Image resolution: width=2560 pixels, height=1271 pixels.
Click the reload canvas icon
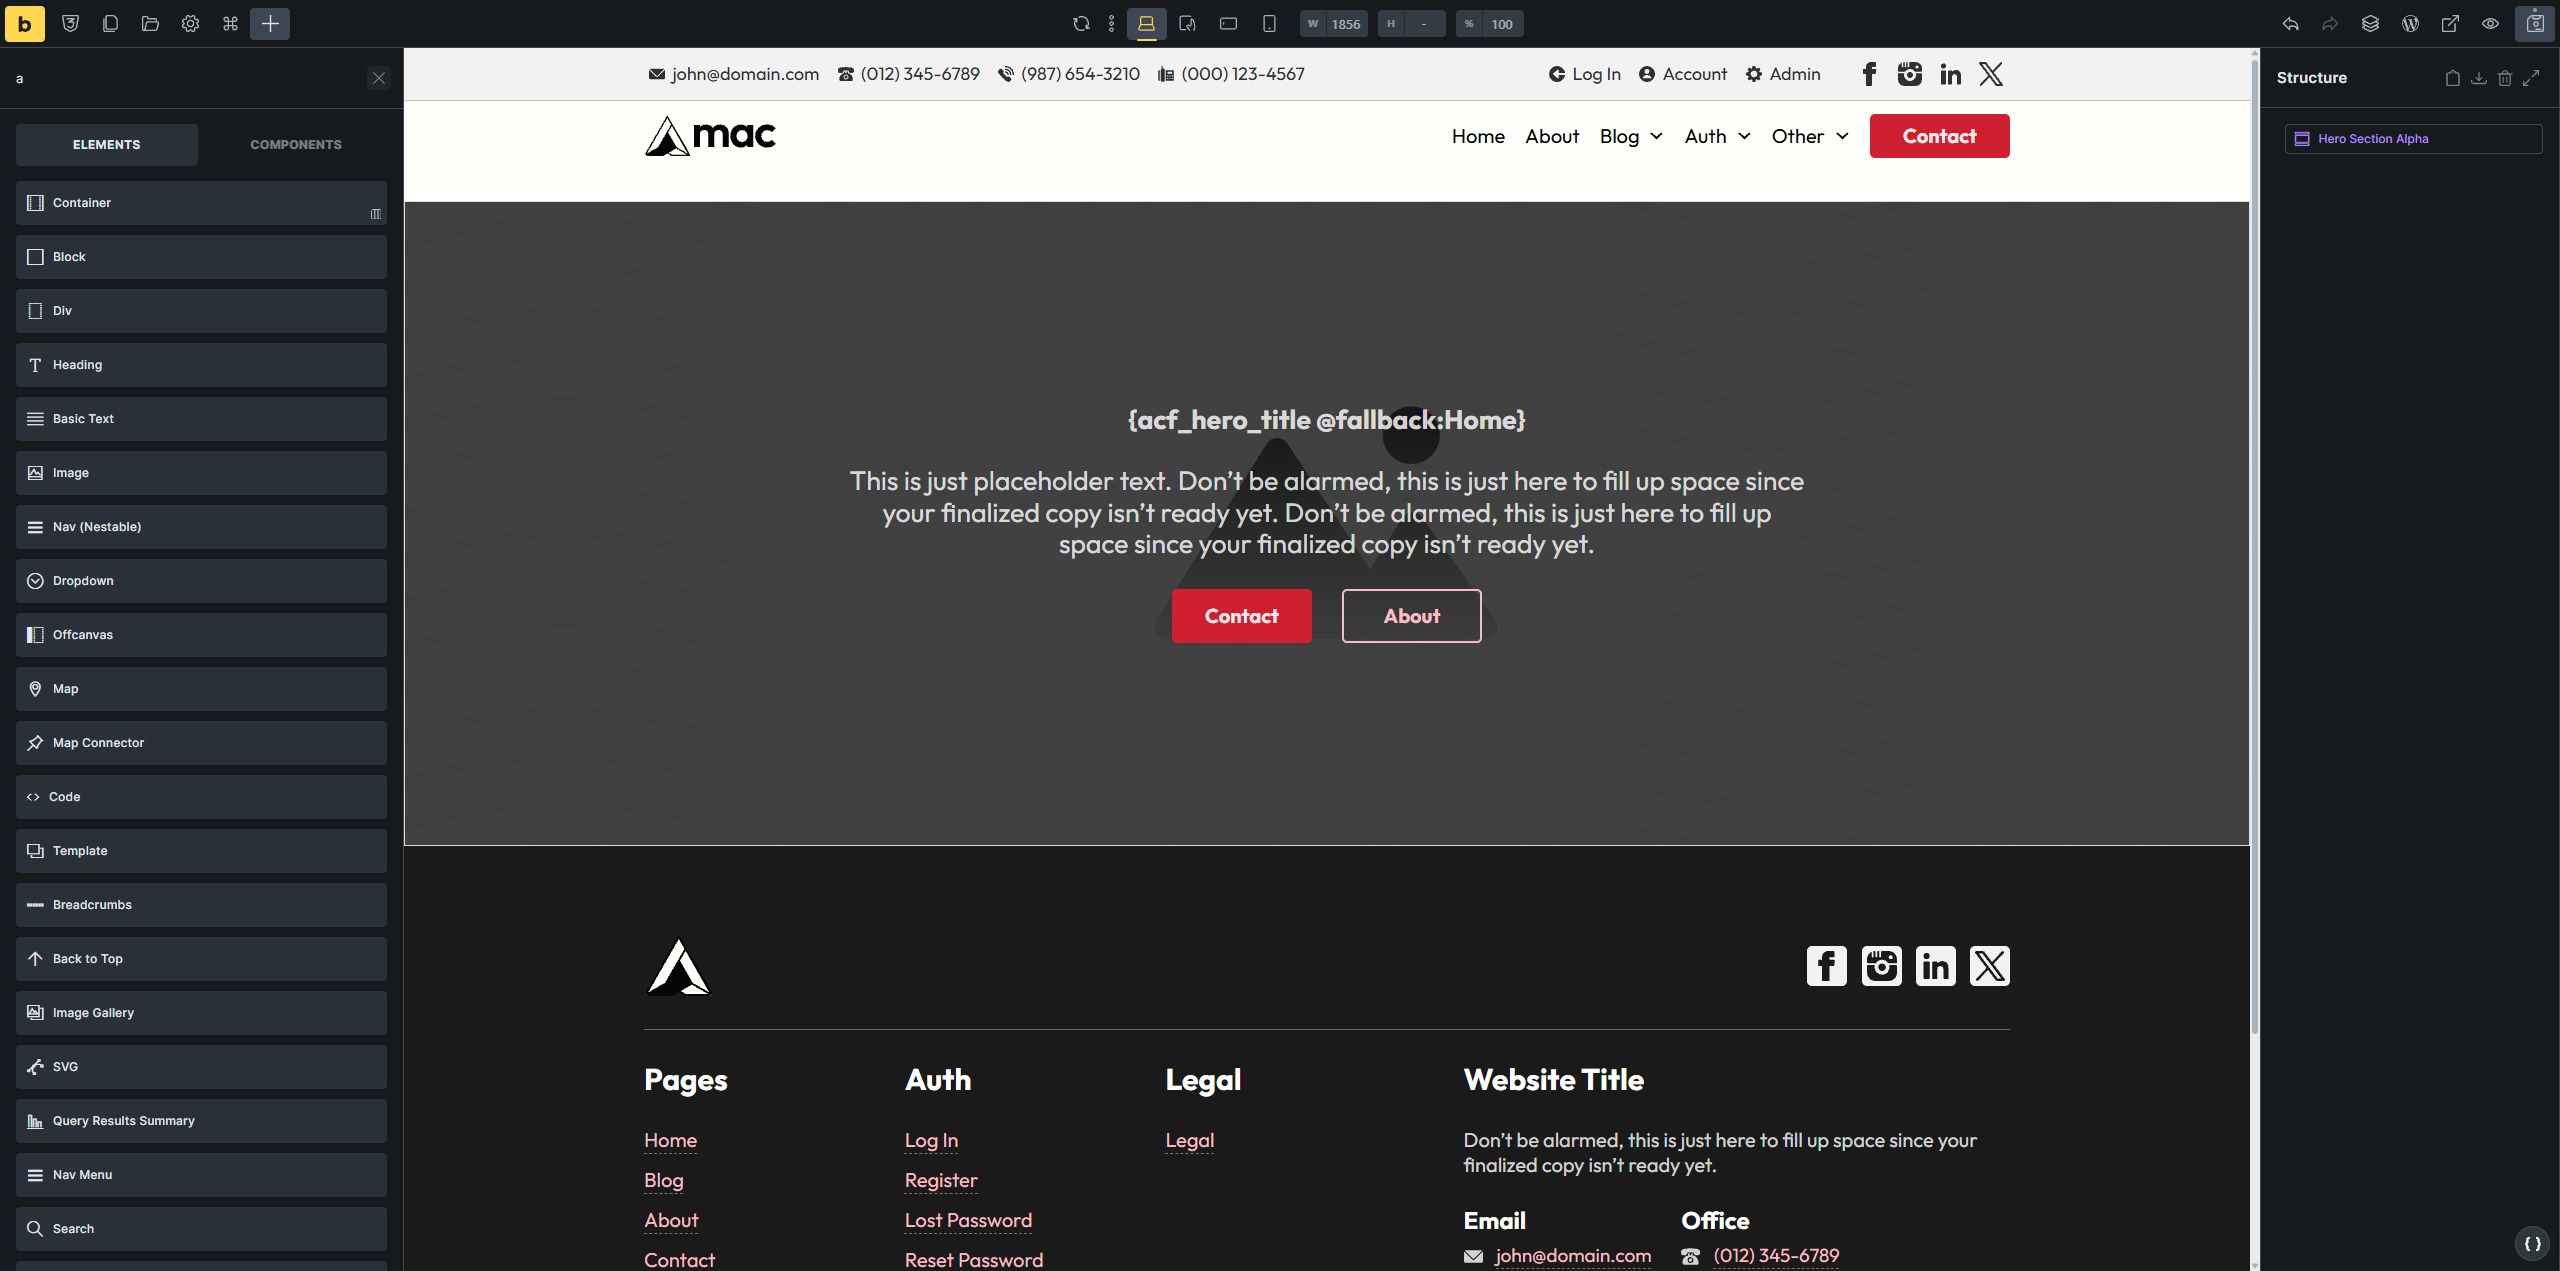(x=1081, y=24)
